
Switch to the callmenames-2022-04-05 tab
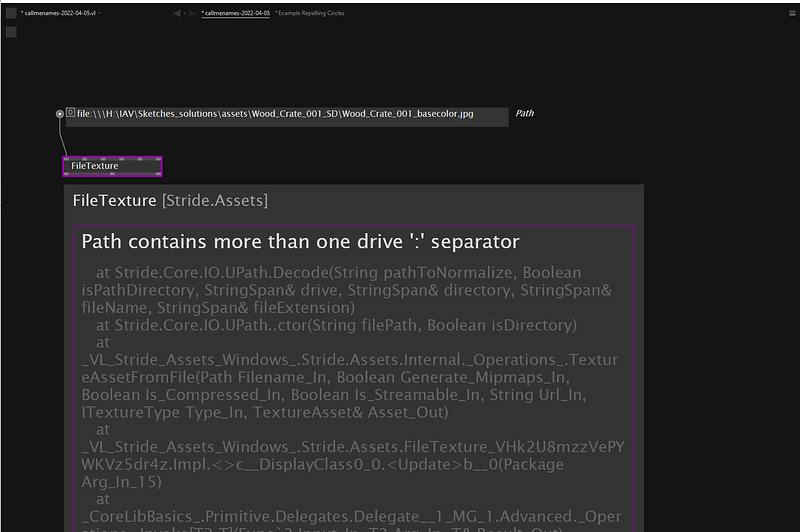(236, 13)
